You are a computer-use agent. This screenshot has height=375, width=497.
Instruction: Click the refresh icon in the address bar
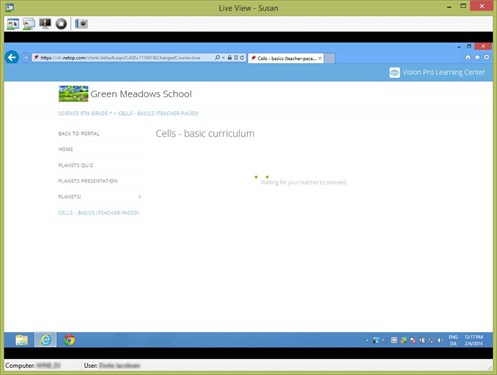click(242, 58)
